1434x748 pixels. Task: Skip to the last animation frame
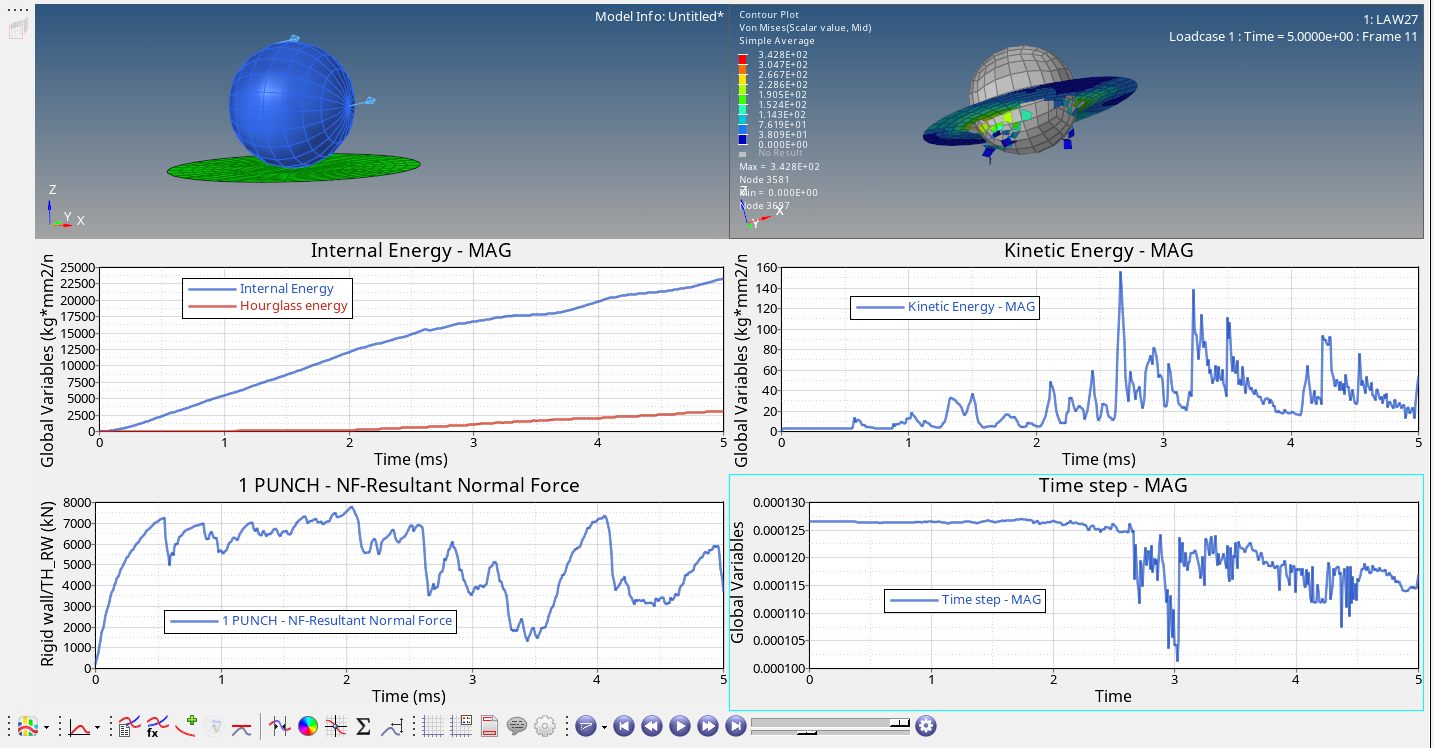pos(735,727)
